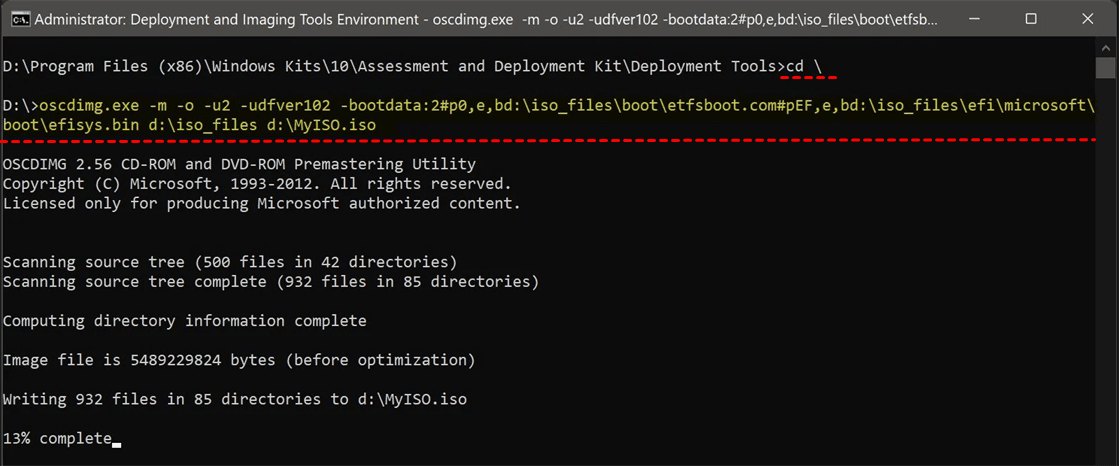The width and height of the screenshot is (1119, 466).
Task: Click the 'Scanning source tree (500 files' line
Action: pyautogui.click(x=230, y=262)
